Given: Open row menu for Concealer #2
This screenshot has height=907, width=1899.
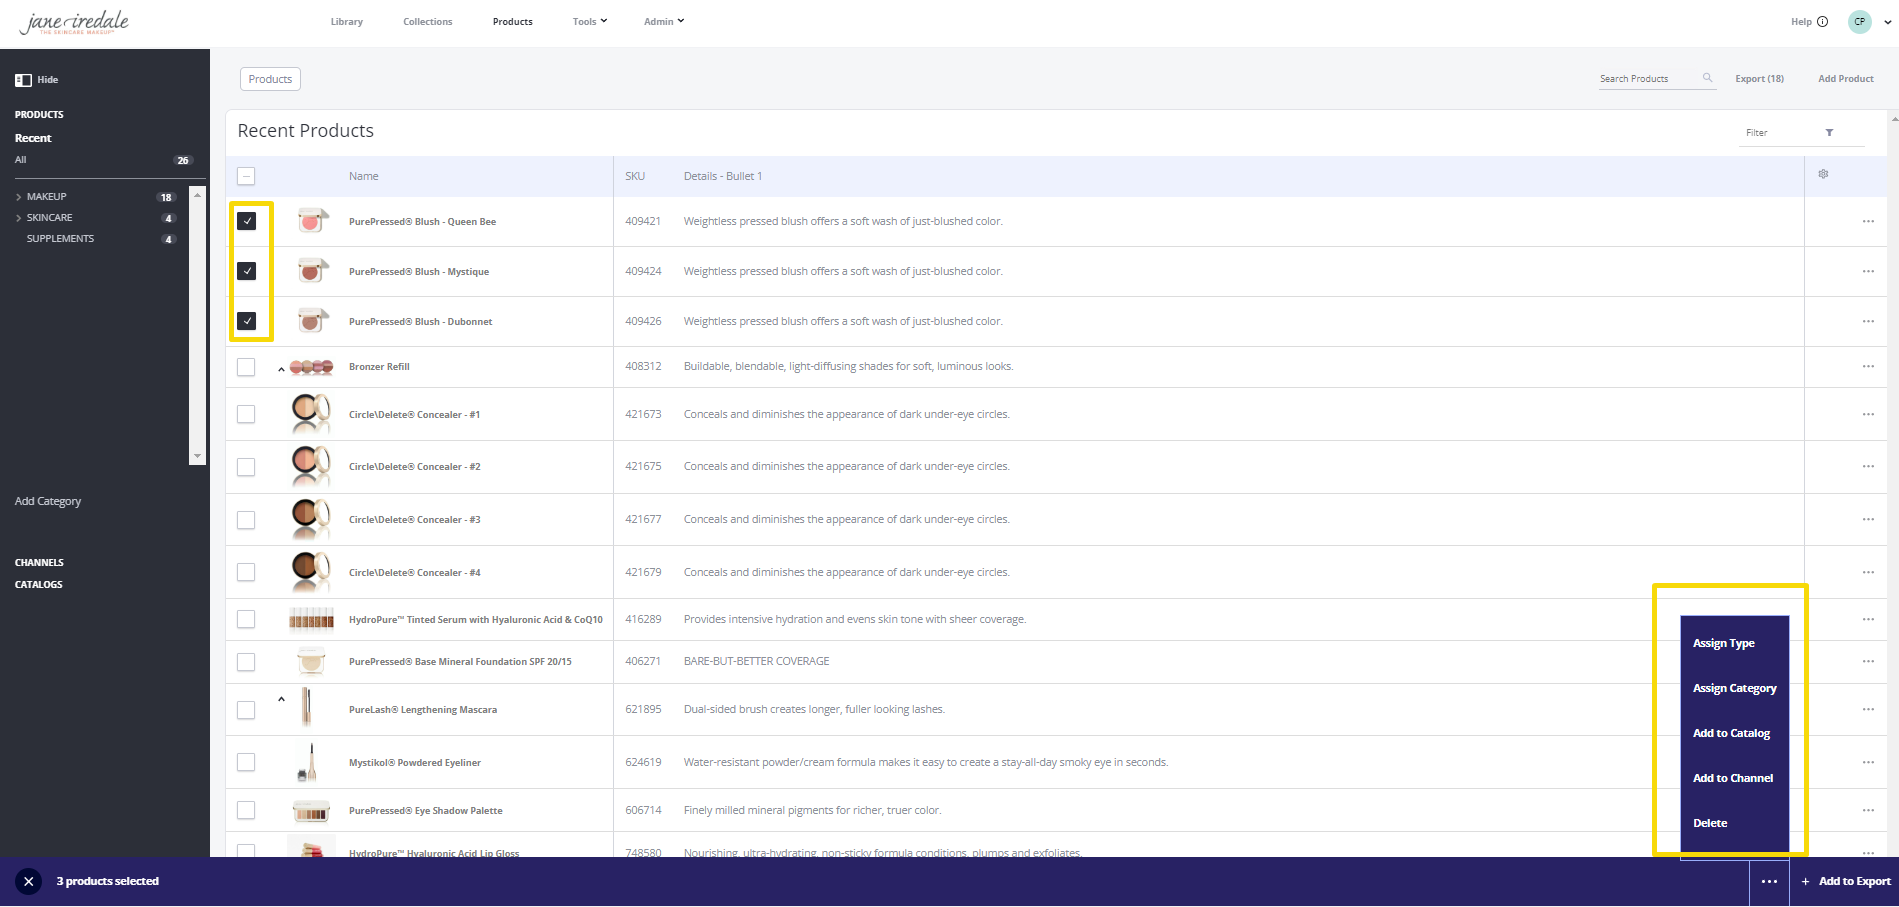Looking at the screenshot, I should 1868,466.
